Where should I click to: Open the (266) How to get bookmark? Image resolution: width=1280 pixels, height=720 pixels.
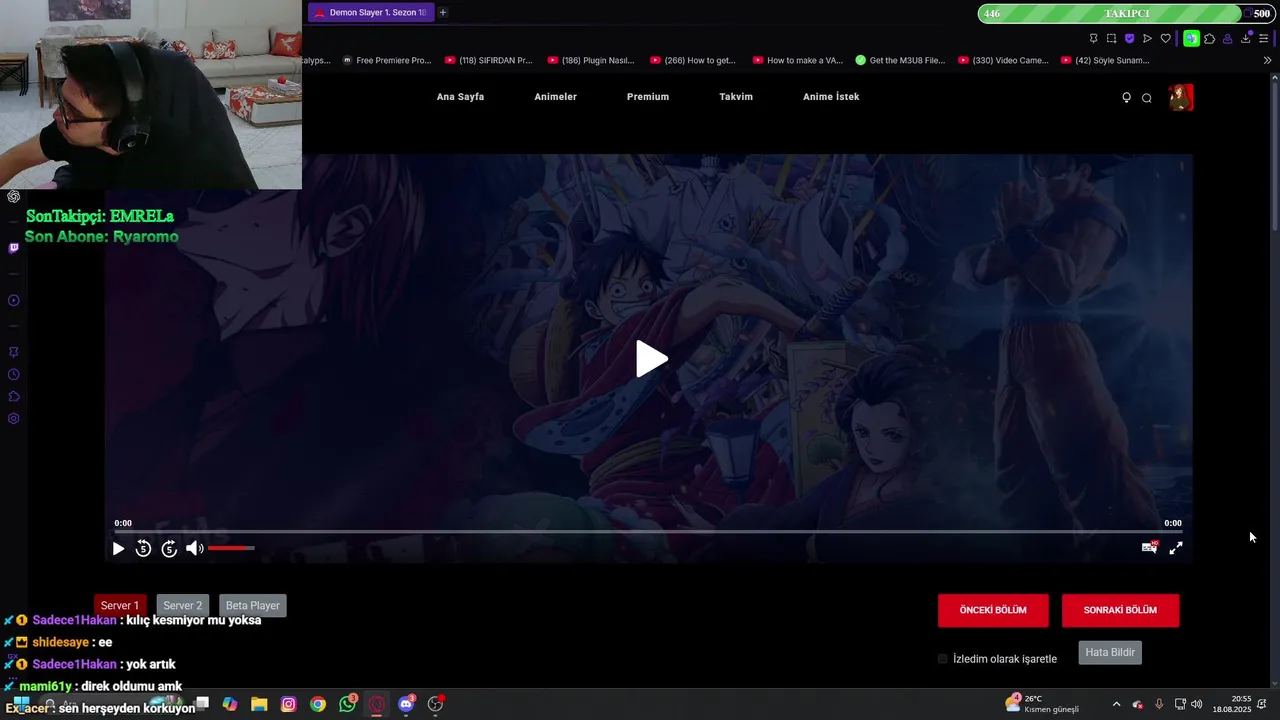693,60
